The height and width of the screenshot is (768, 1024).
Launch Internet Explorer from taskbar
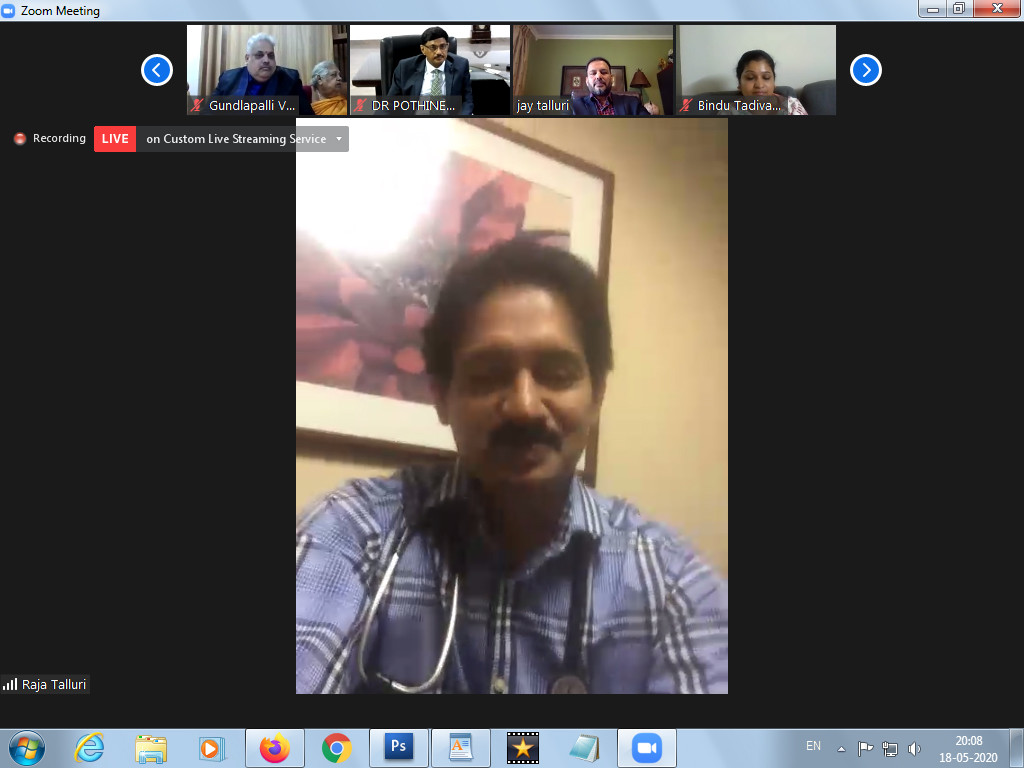[x=90, y=747]
